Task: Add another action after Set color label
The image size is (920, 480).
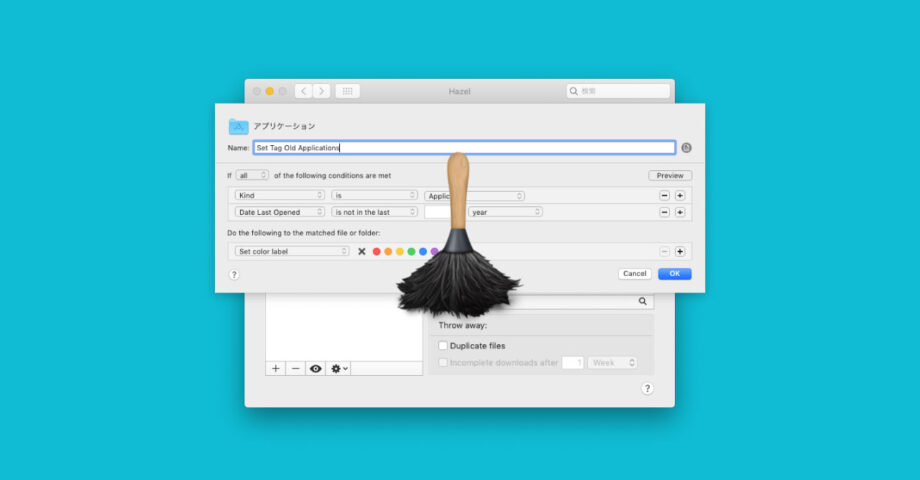Action: pos(680,251)
